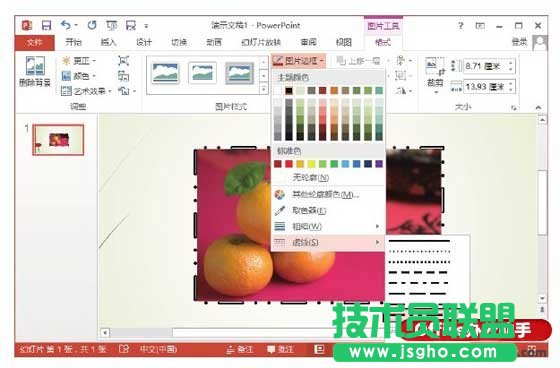
Task: Click the language indicator 中文(中国)
Action: click(159, 349)
